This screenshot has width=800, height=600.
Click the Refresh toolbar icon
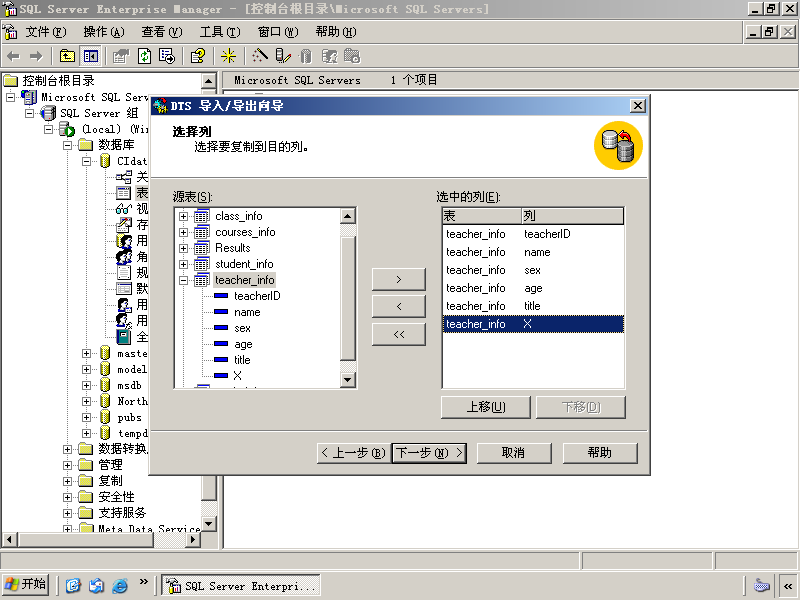point(145,56)
